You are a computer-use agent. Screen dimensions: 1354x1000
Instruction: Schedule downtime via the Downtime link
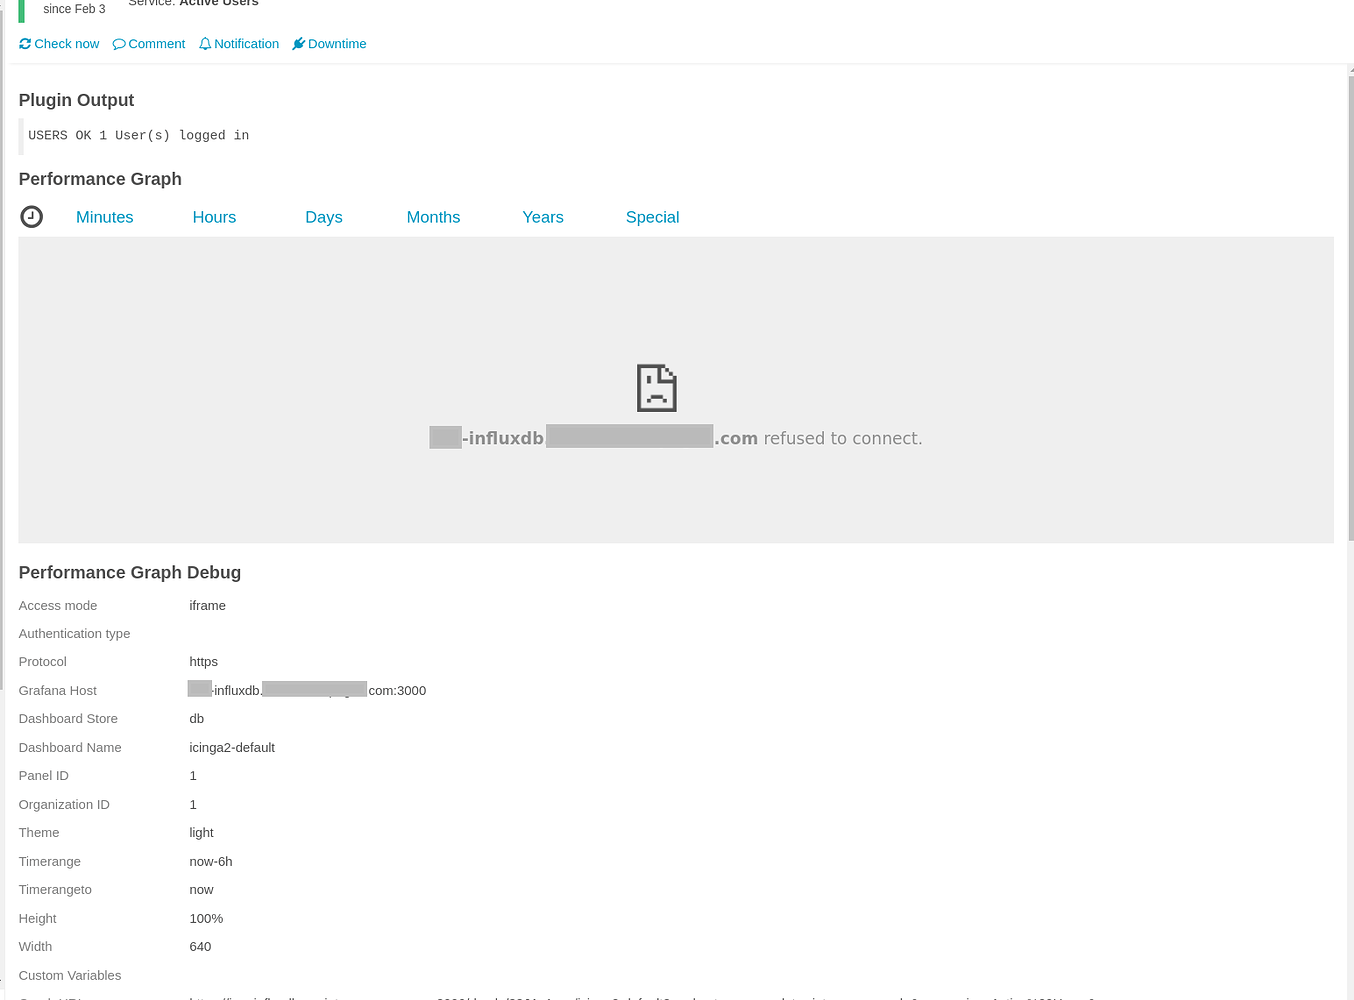click(337, 43)
